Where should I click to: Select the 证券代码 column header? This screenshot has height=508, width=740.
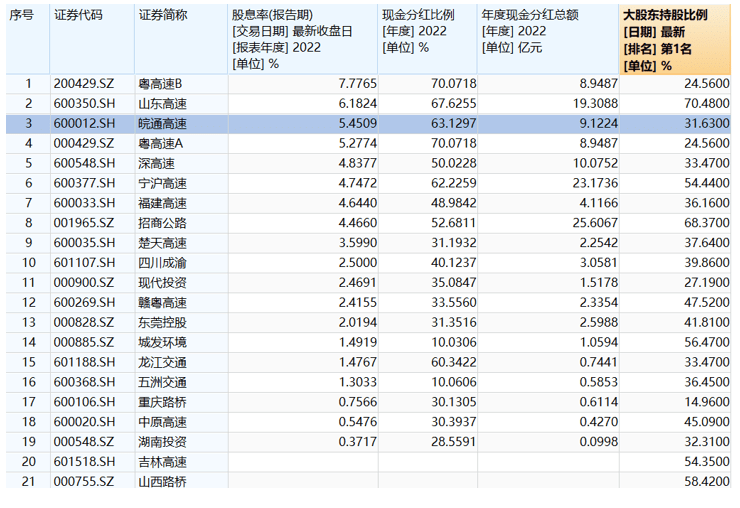92,39
